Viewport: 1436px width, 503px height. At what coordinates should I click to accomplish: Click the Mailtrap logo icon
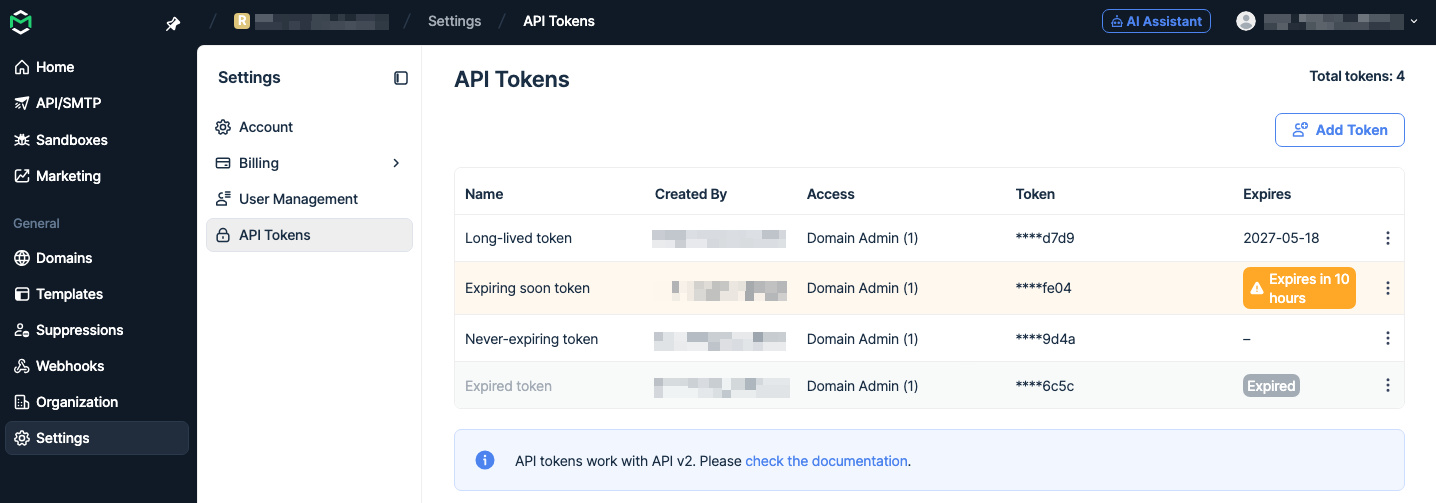(21, 22)
